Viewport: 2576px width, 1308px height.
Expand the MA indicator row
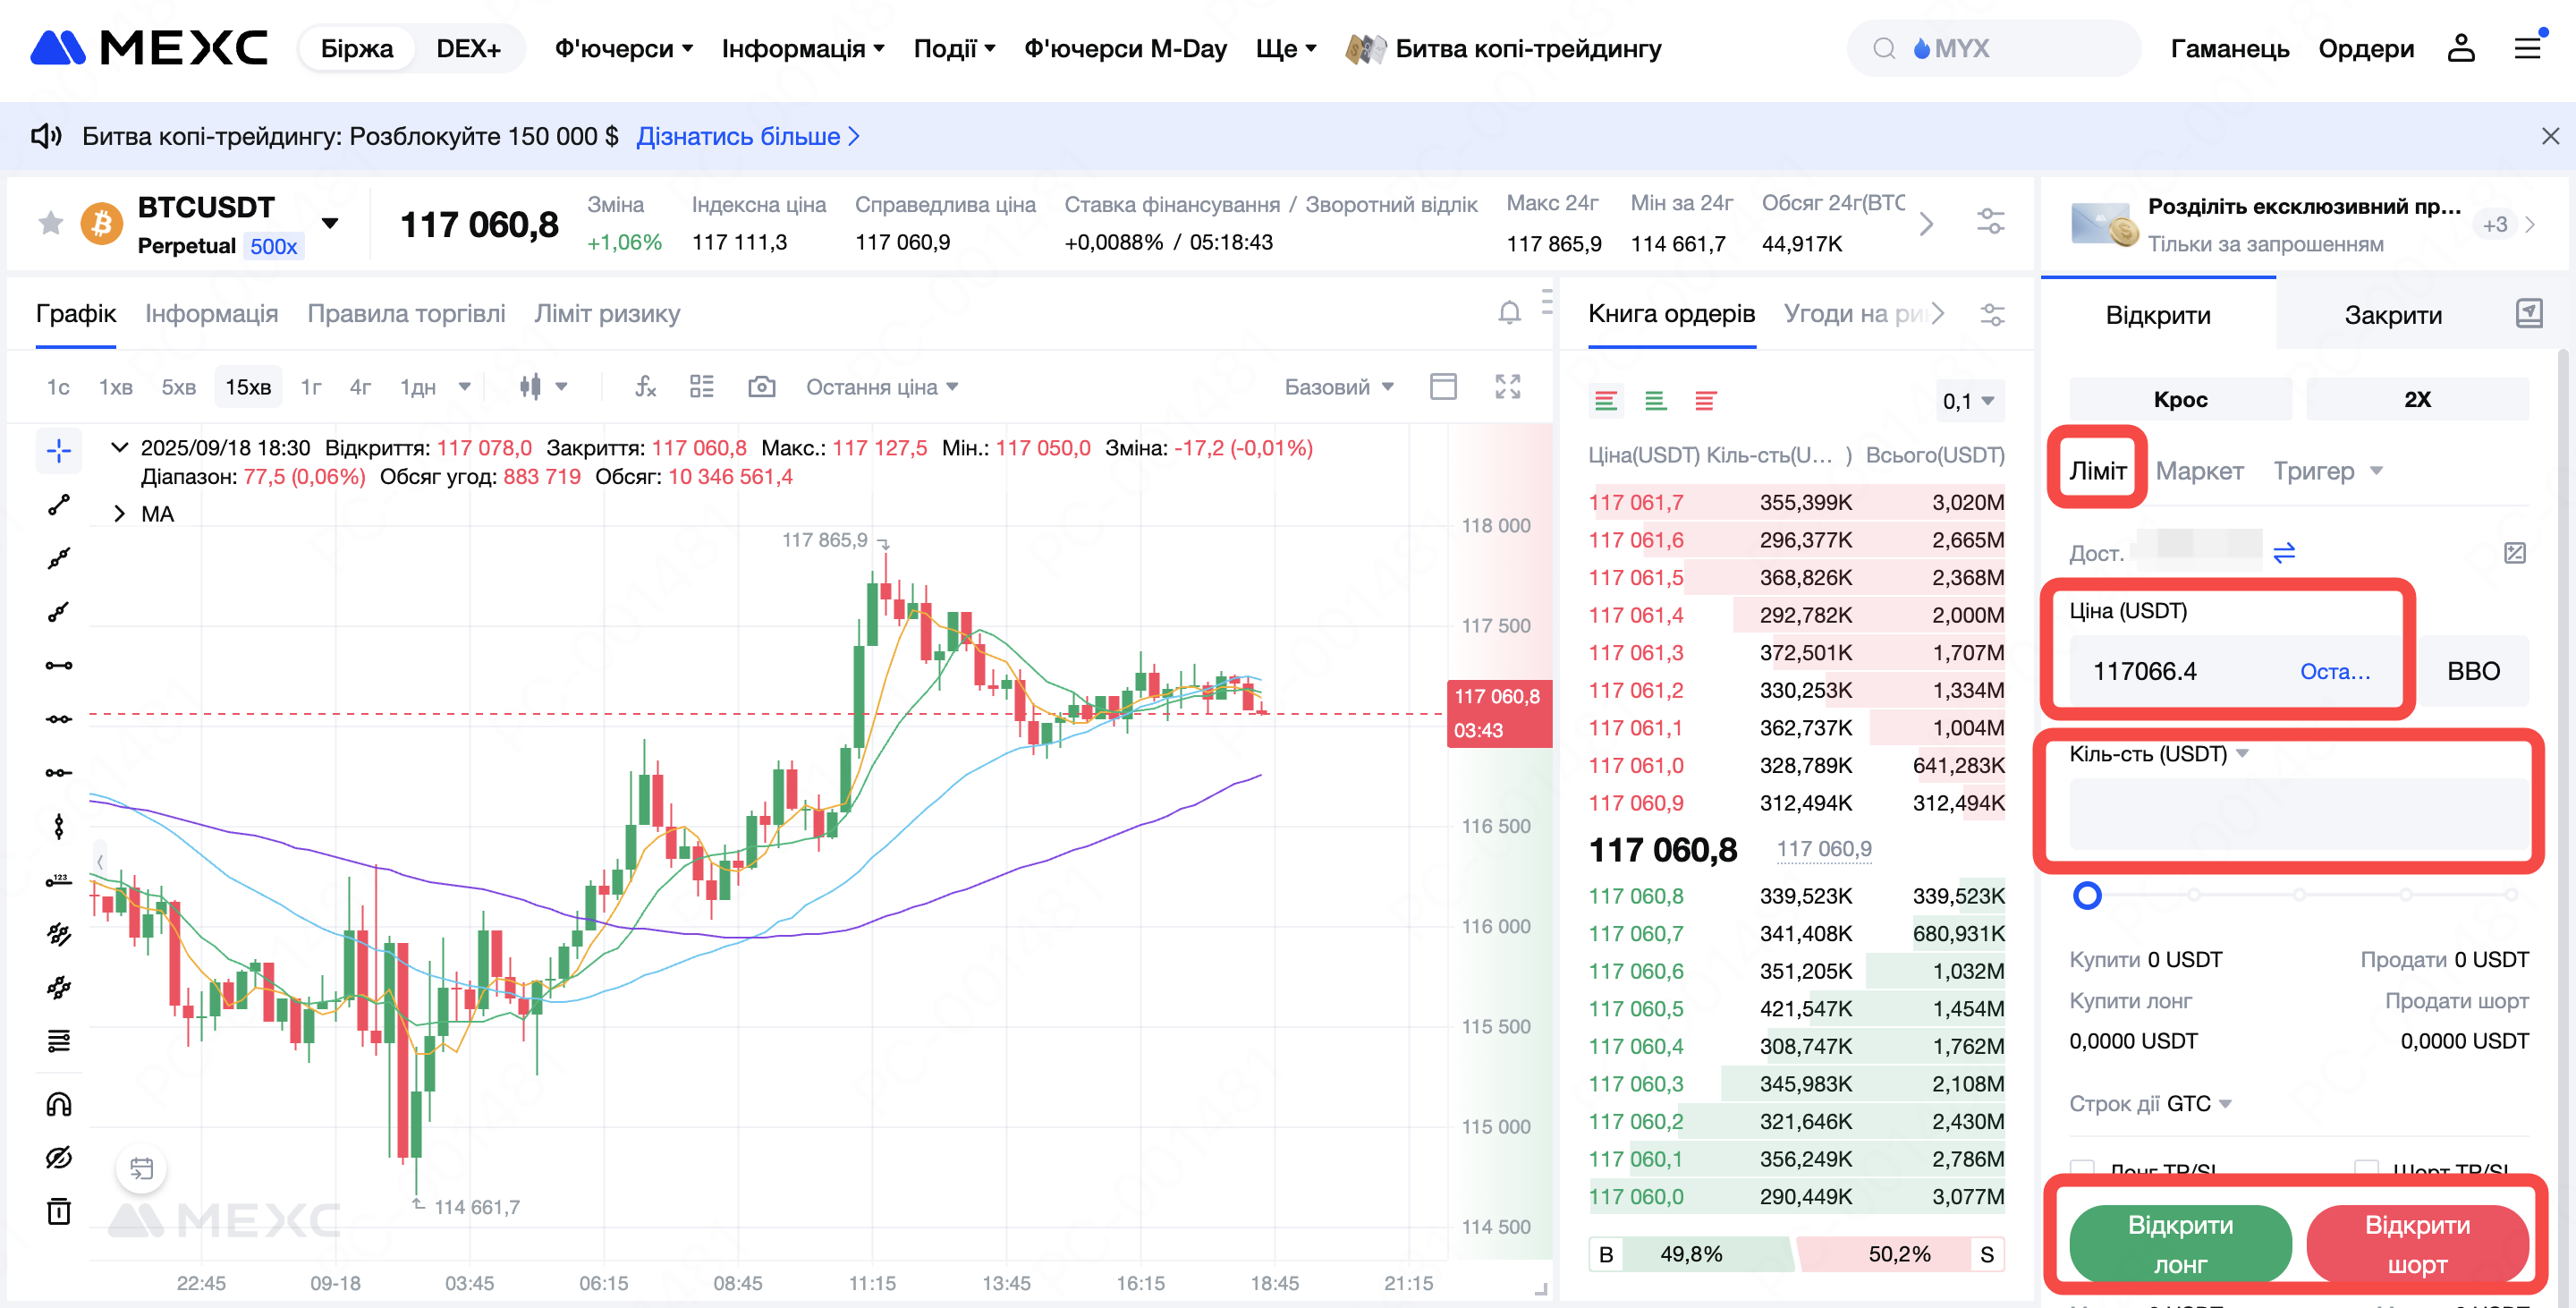[120, 514]
